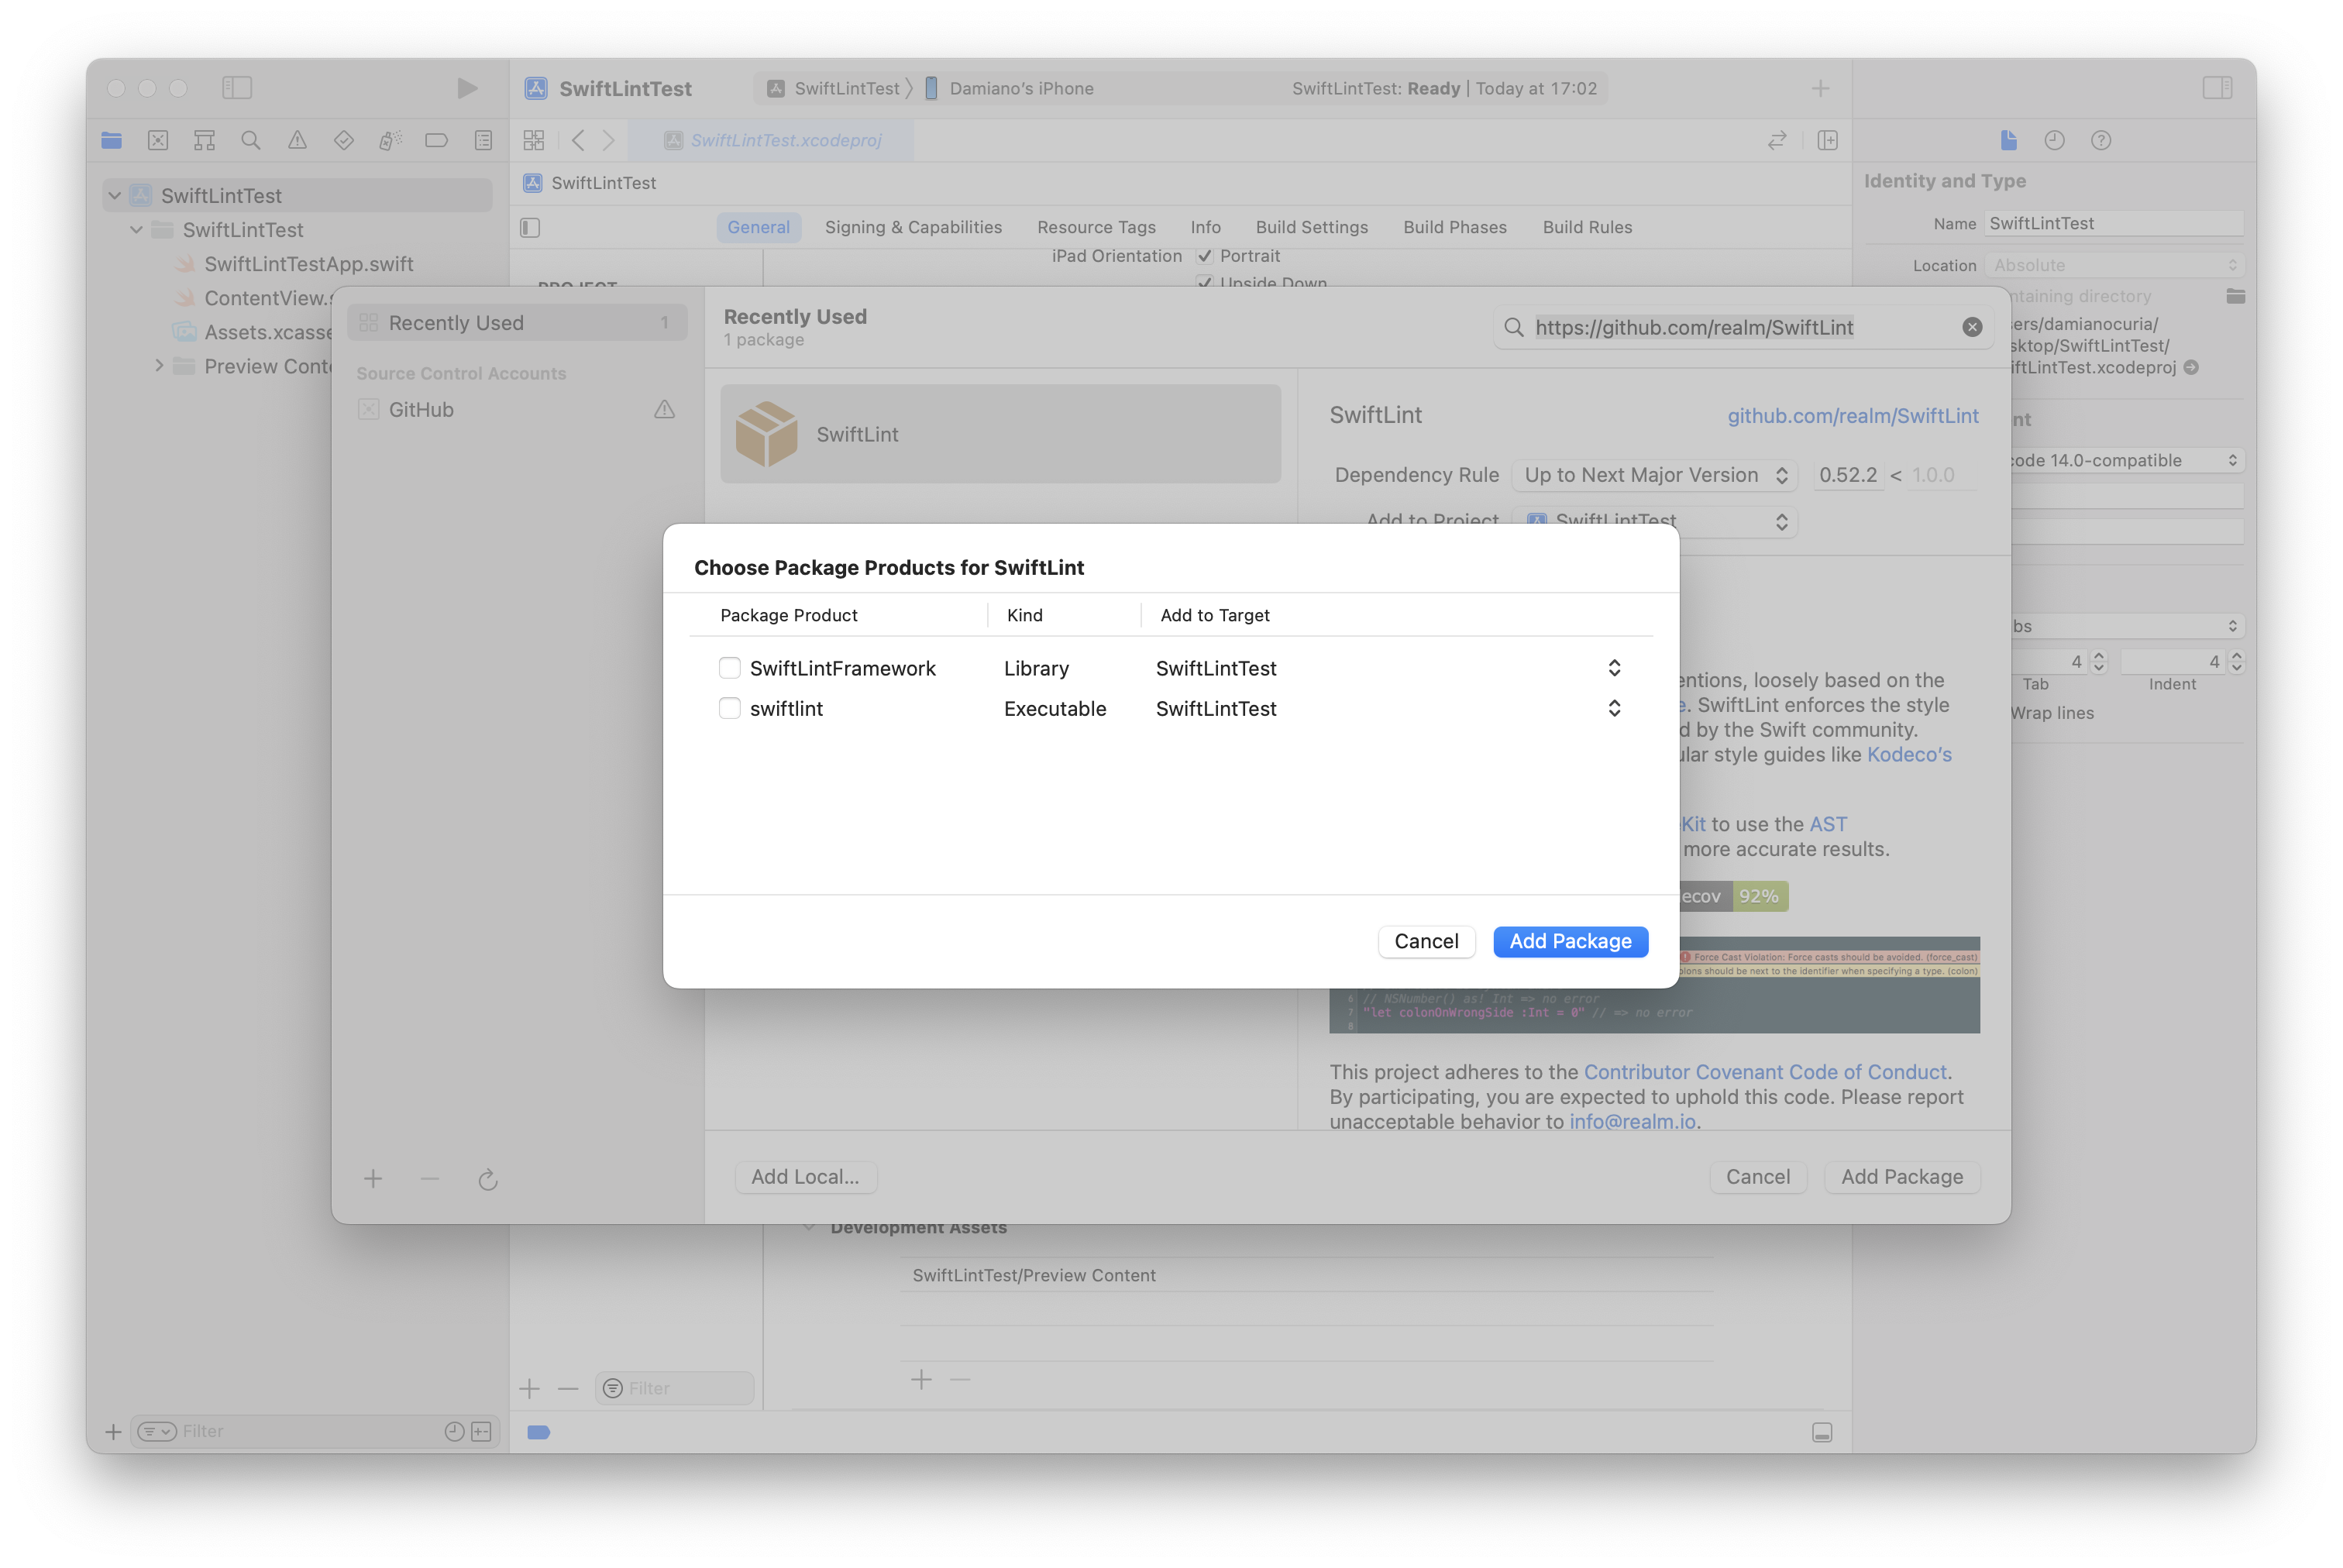Select SwiftLintTestApp.swift in the navigator
The height and width of the screenshot is (1568, 2343).
pos(308,264)
